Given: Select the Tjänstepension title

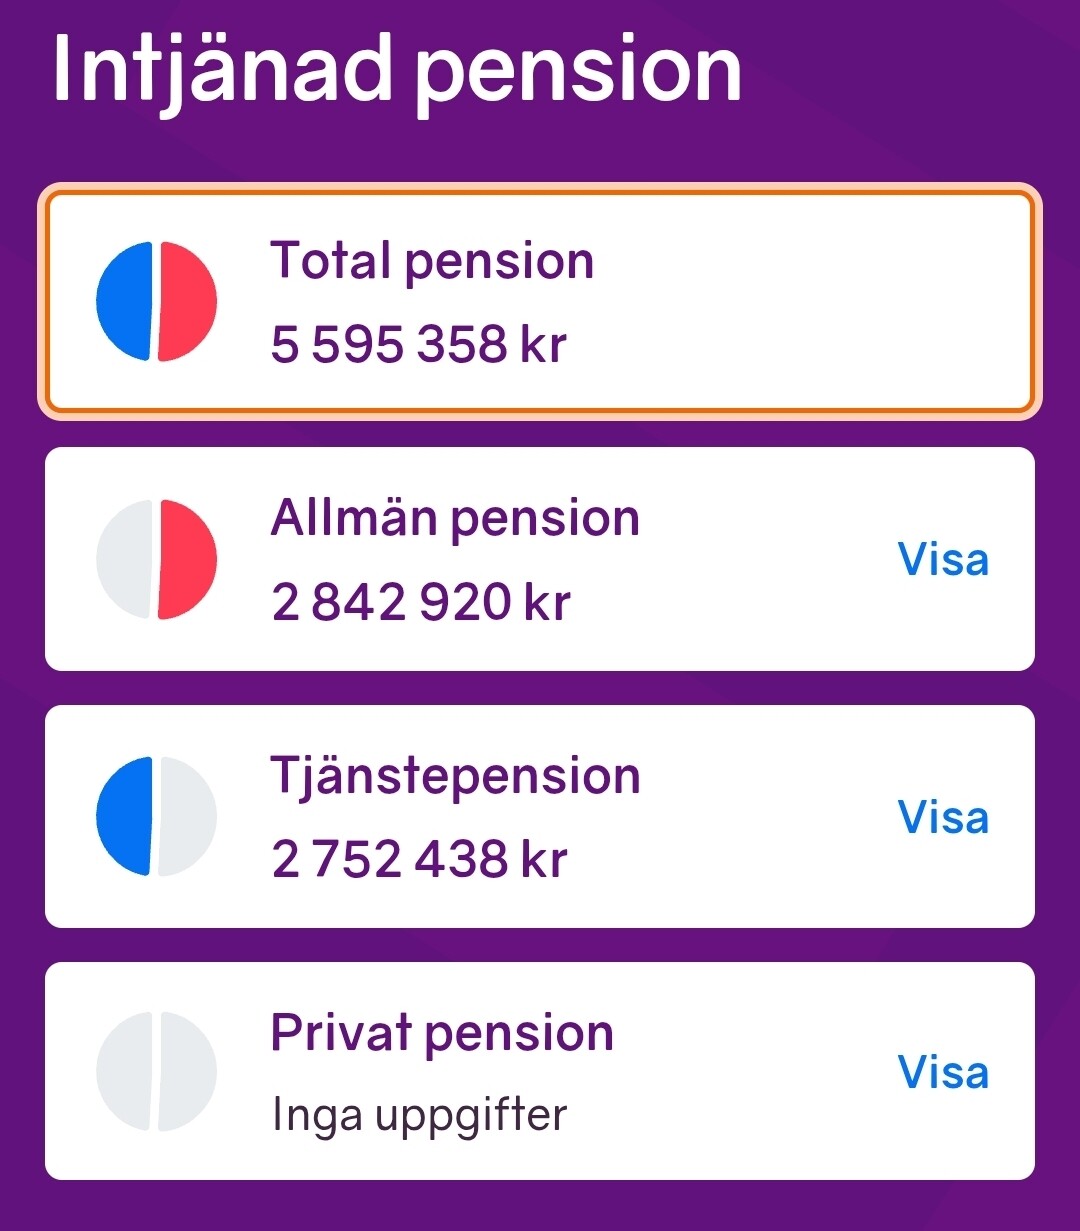Looking at the screenshot, I should (x=455, y=777).
